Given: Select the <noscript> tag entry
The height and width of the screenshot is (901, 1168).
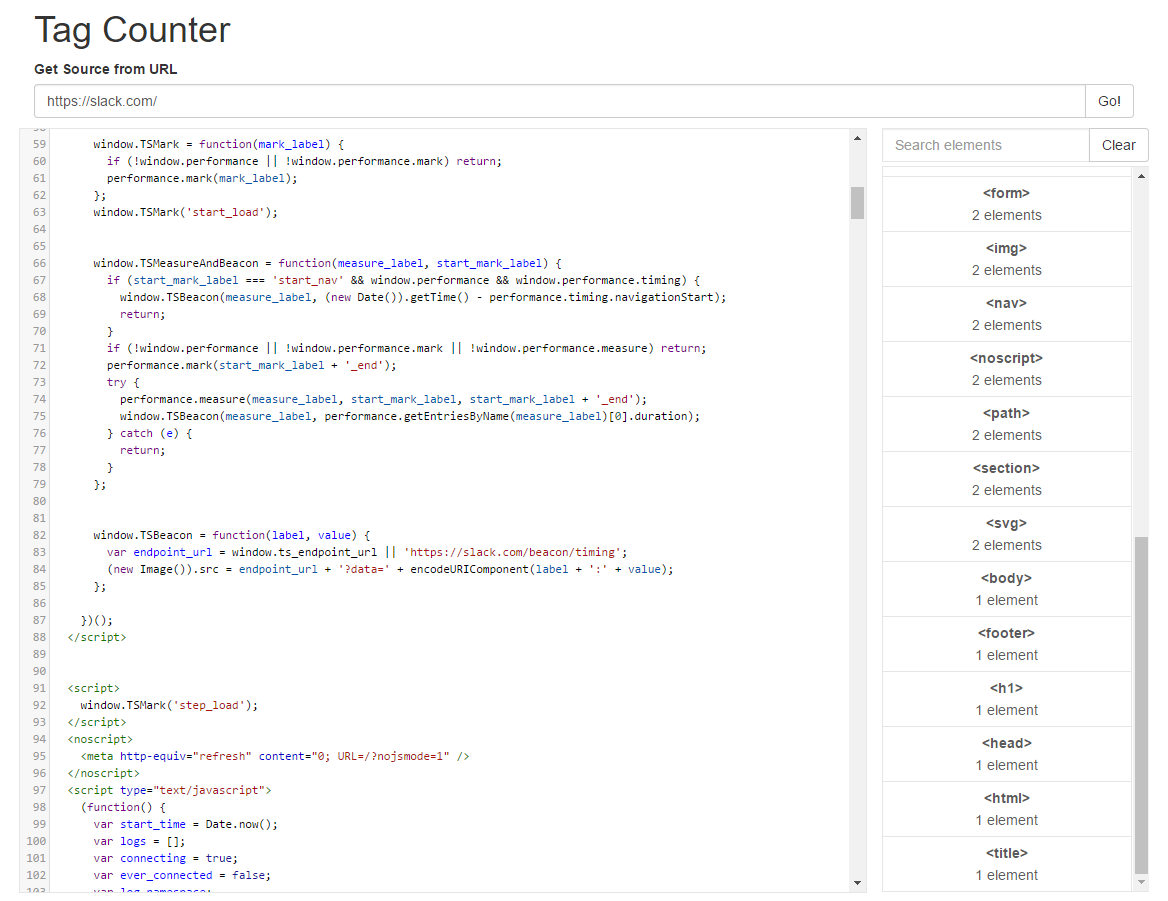Looking at the screenshot, I should pos(1006,369).
